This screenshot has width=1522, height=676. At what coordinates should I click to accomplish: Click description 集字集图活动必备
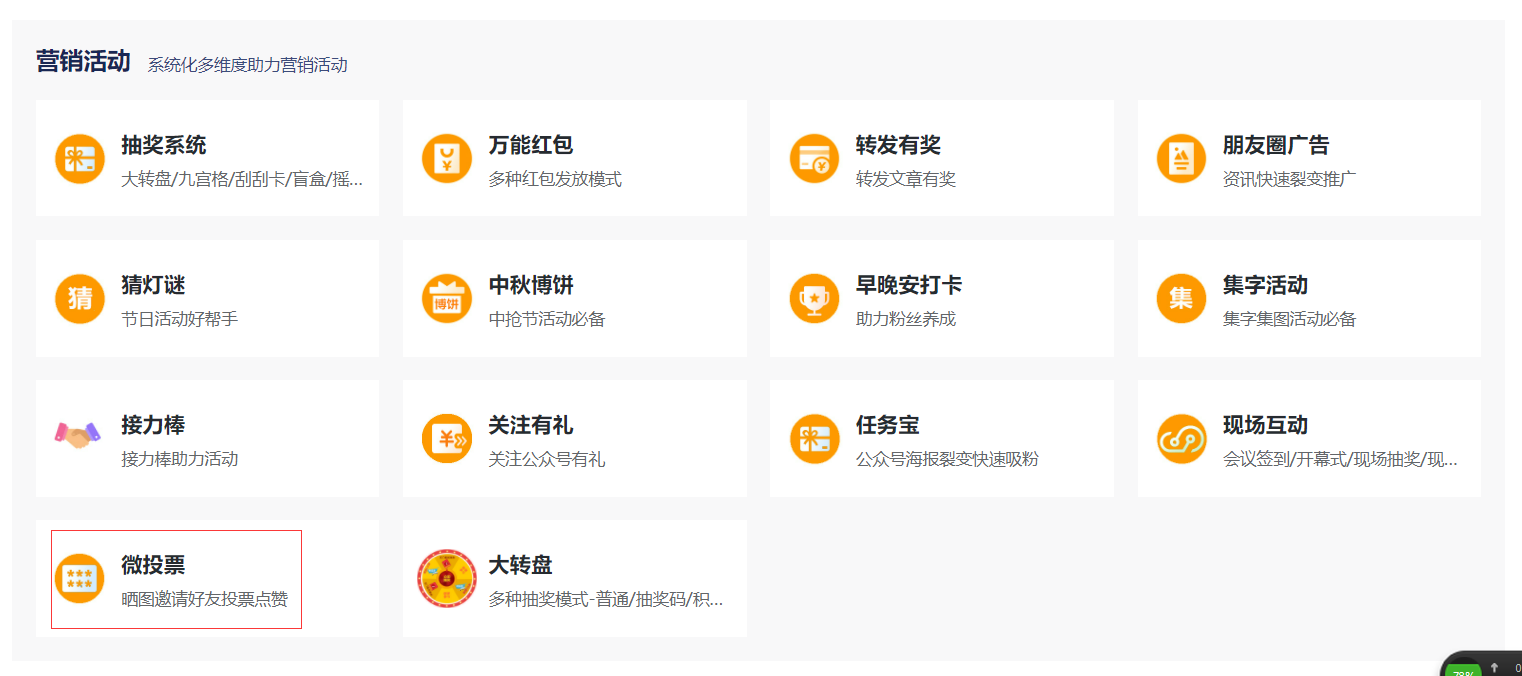click(x=1289, y=320)
